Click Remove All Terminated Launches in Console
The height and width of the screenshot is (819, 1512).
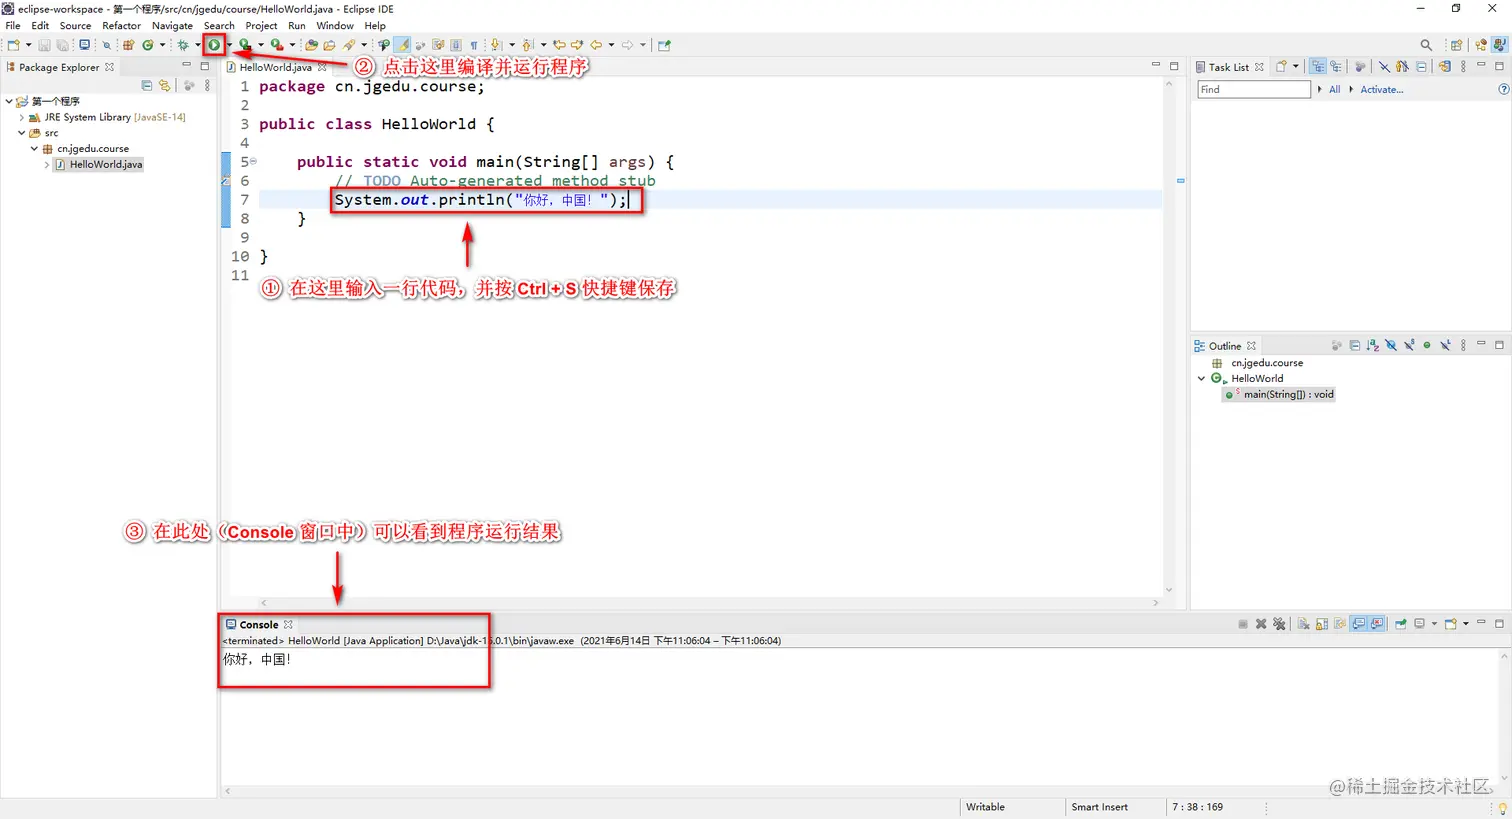point(1279,624)
